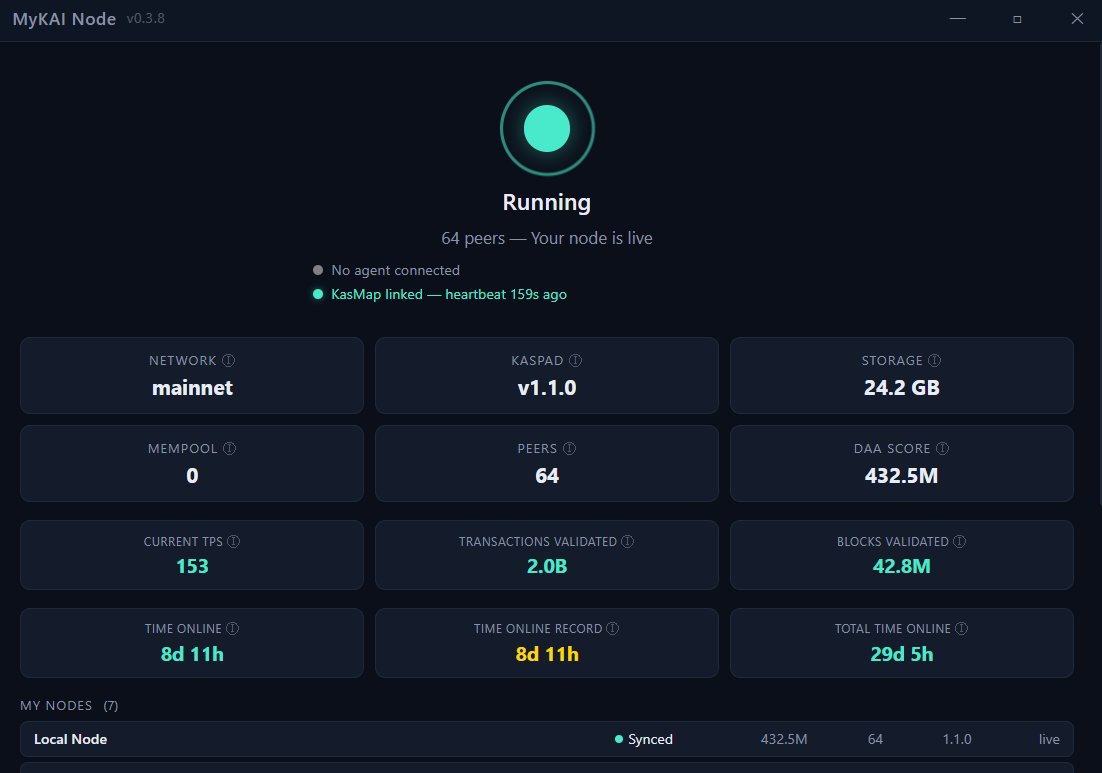Click the mempool value '0'
This screenshot has width=1102, height=773.
point(192,476)
